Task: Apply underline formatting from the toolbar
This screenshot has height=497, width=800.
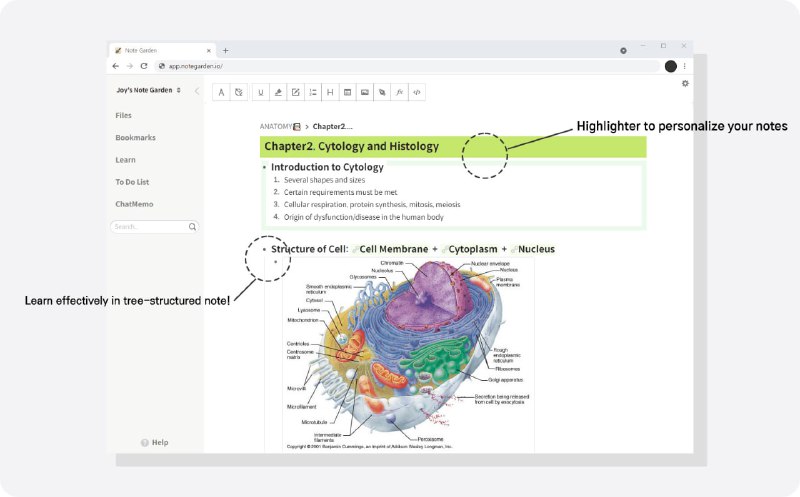Action: click(x=261, y=92)
